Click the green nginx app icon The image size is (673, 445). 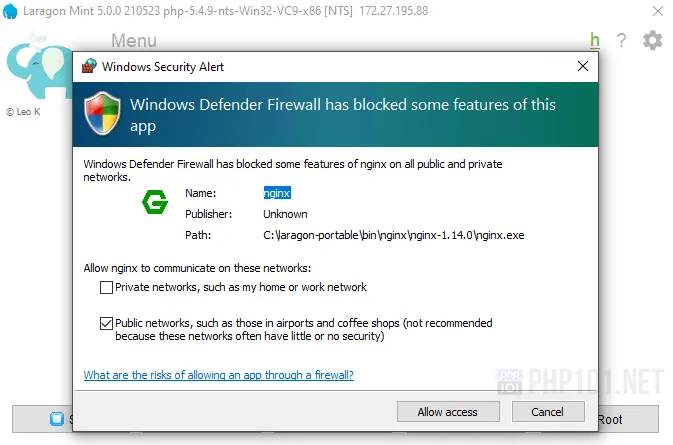(155, 203)
